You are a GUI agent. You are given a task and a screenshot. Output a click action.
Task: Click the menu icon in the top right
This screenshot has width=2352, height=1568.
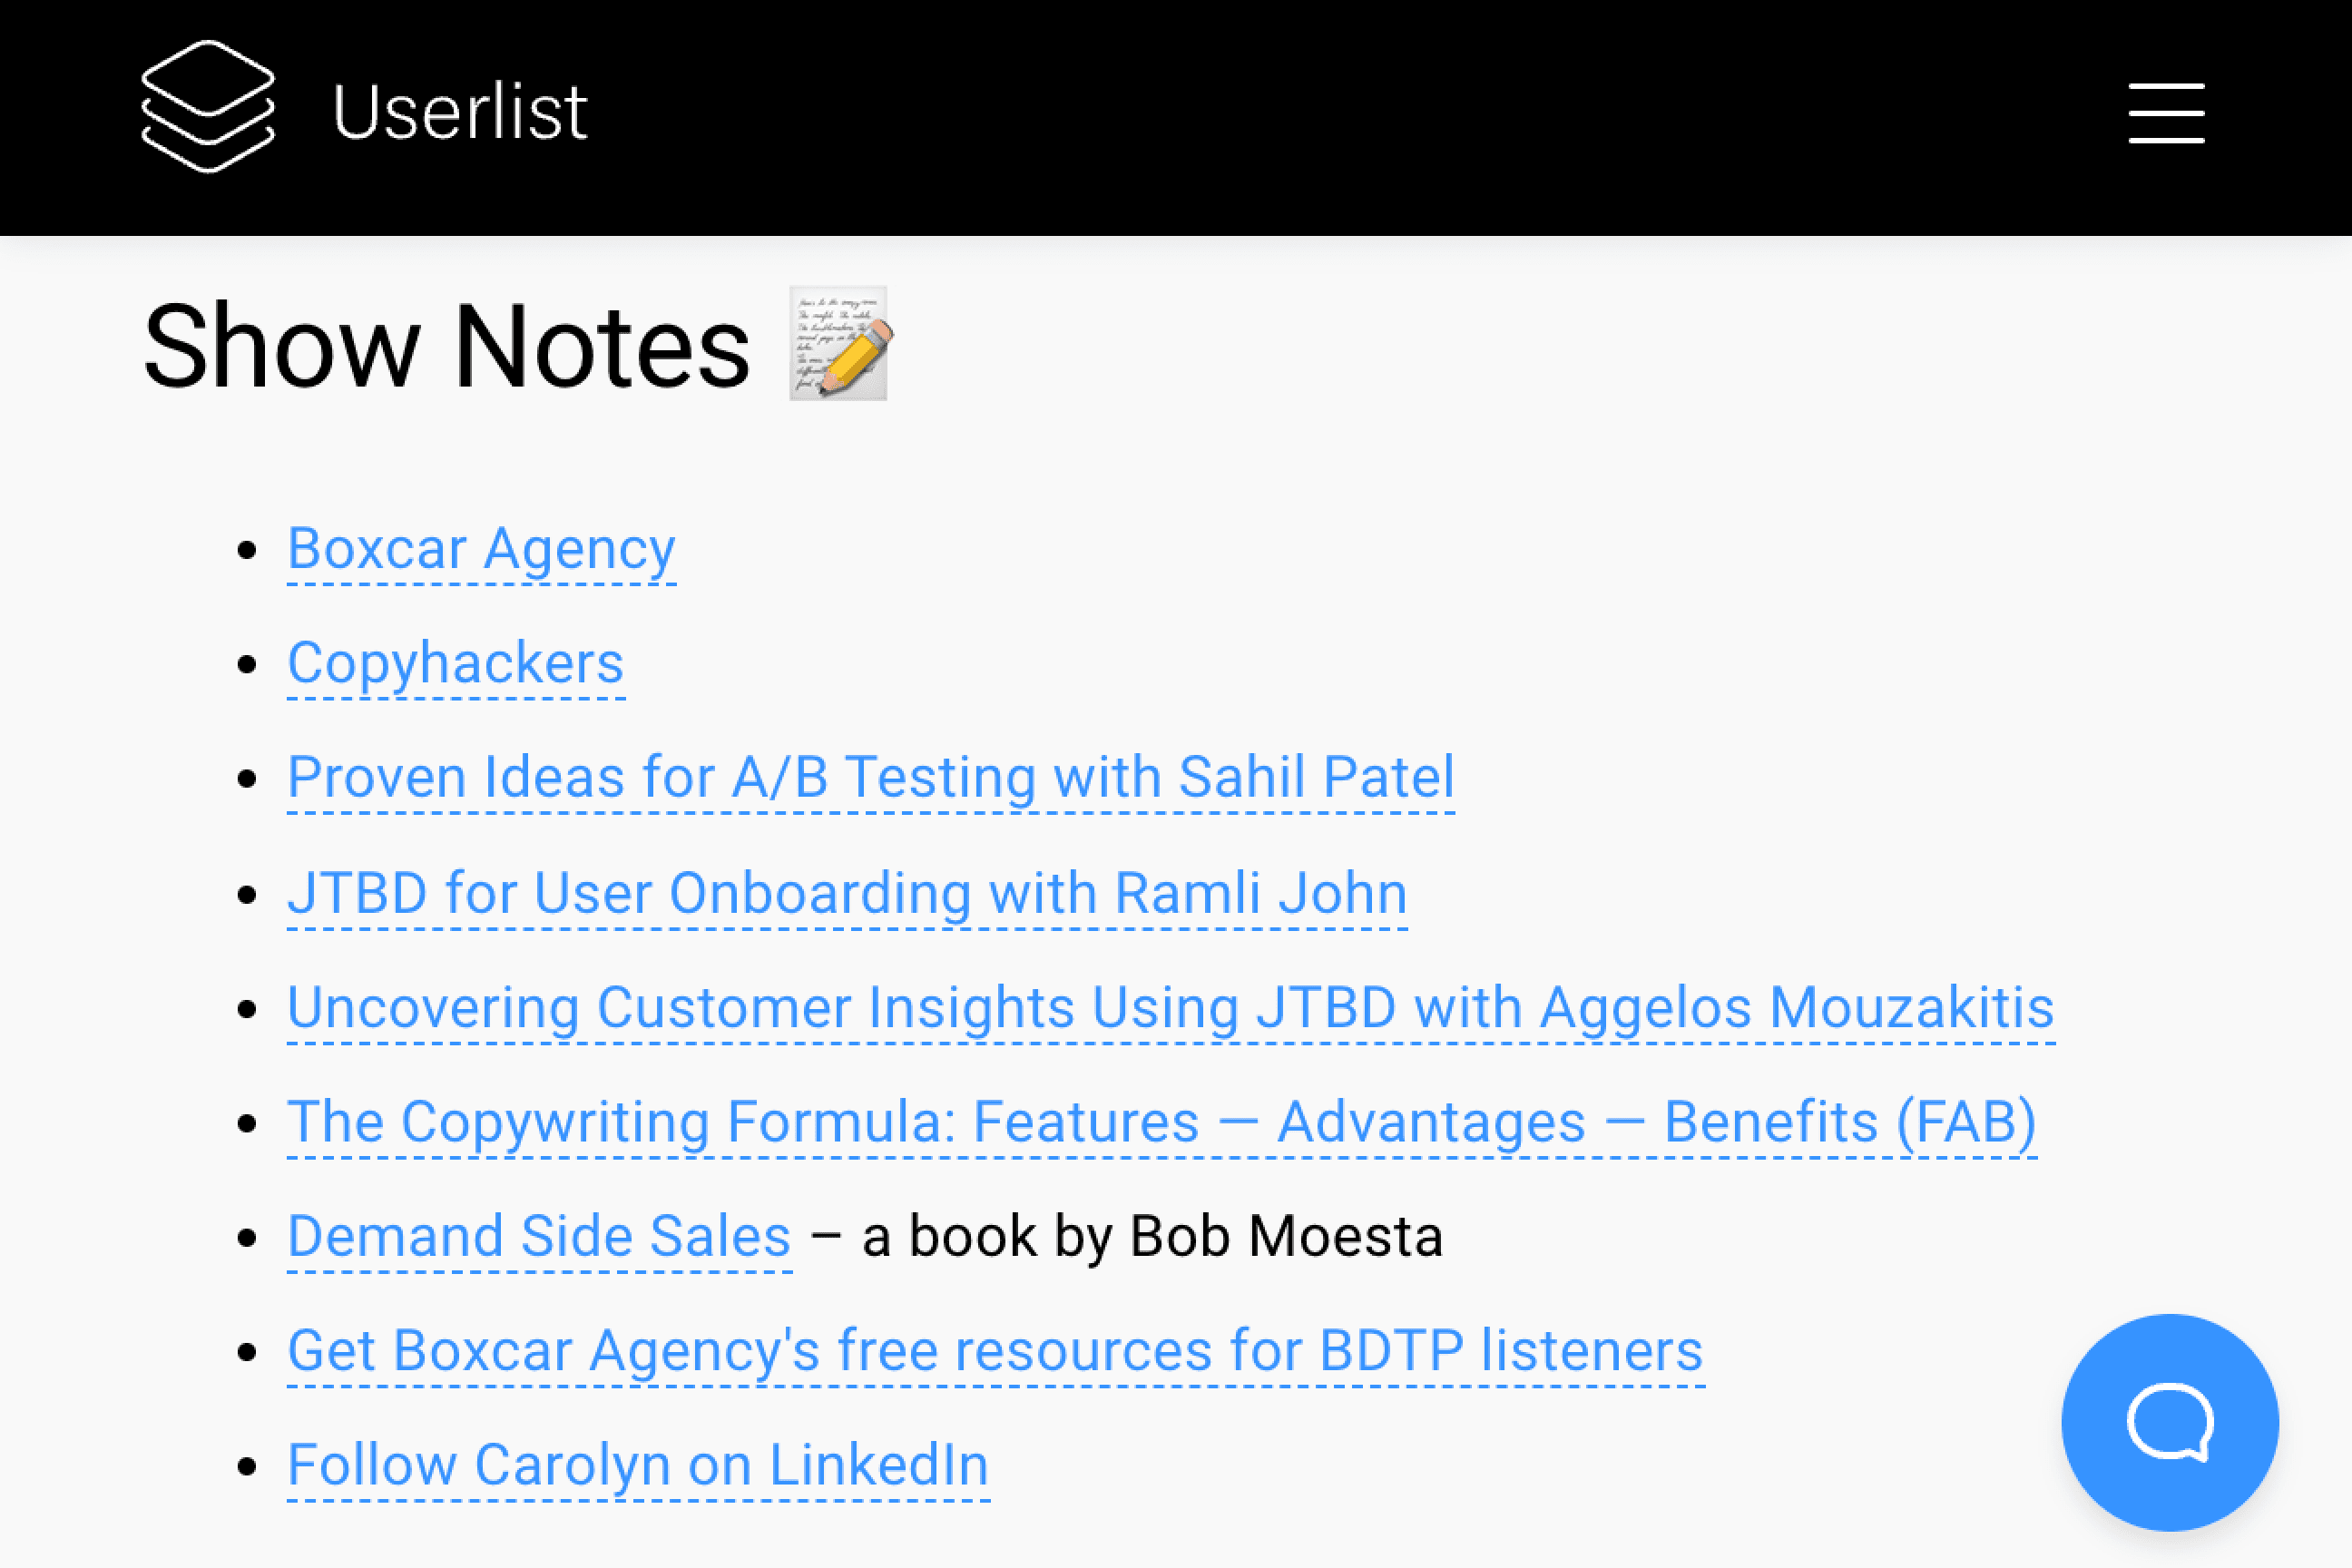coord(2166,113)
